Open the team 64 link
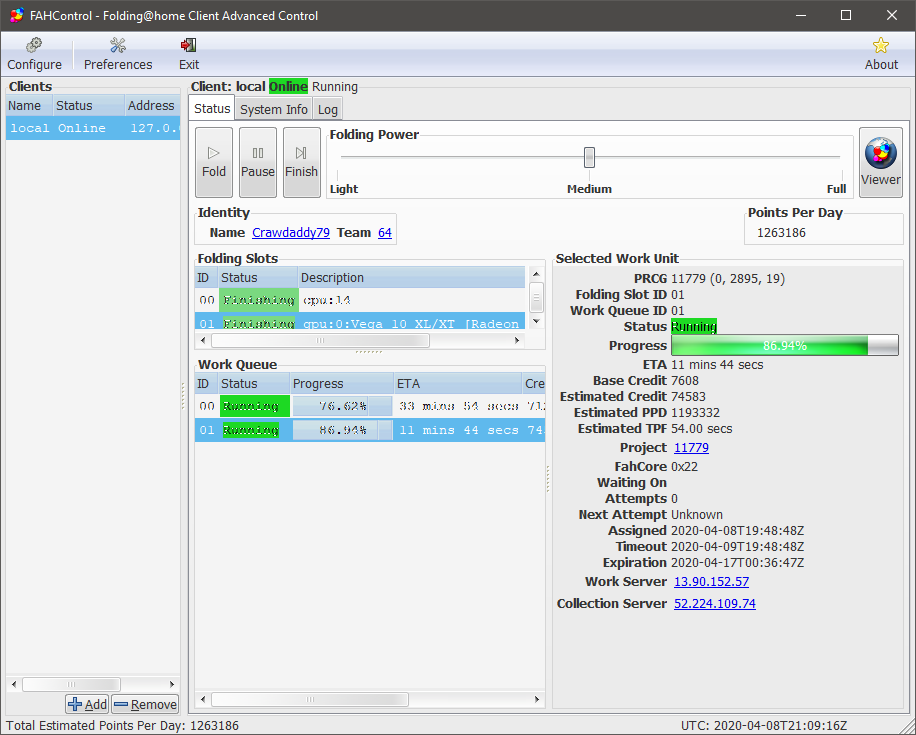The width and height of the screenshot is (916, 735). pyautogui.click(x=385, y=233)
